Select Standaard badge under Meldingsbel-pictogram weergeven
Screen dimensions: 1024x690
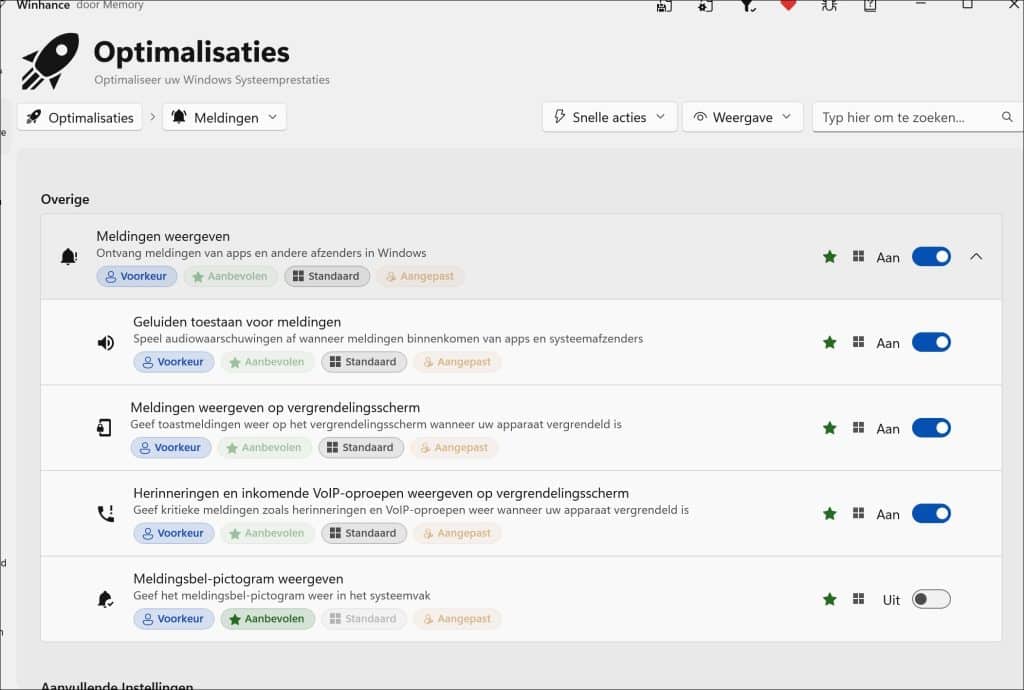click(364, 618)
